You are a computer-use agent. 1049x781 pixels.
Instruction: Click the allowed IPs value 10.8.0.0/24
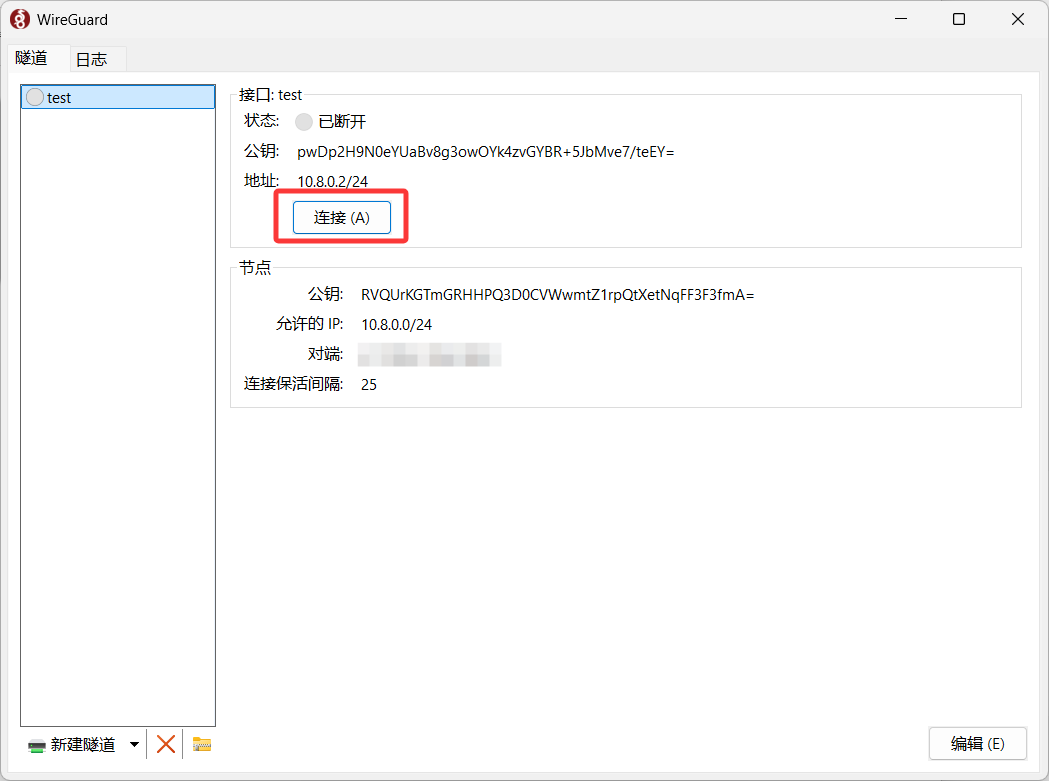click(x=397, y=325)
